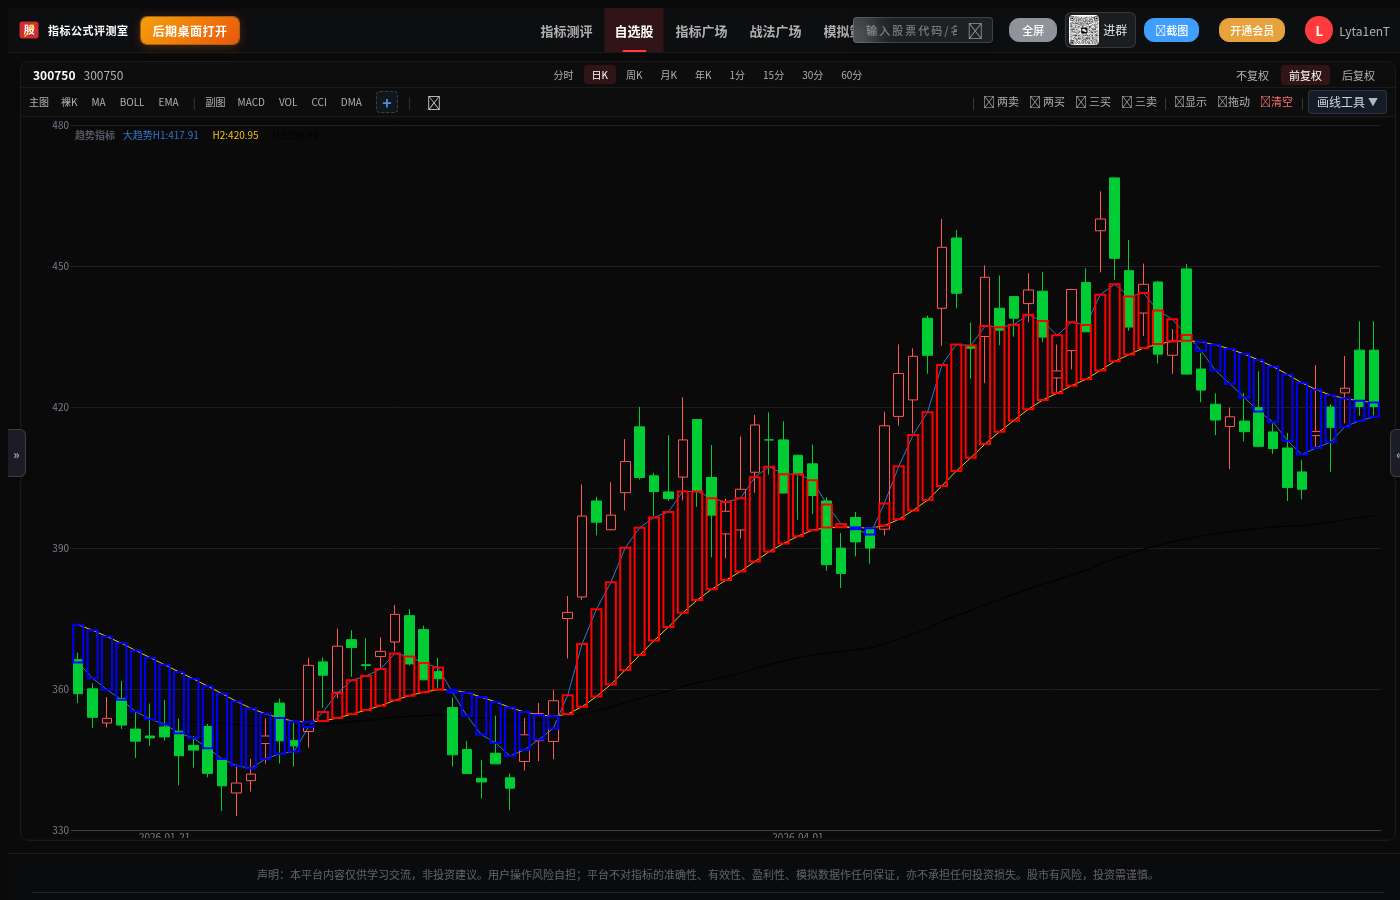Open the 自选股 watchlist tab
The image size is (1400, 900).
[x=634, y=31]
